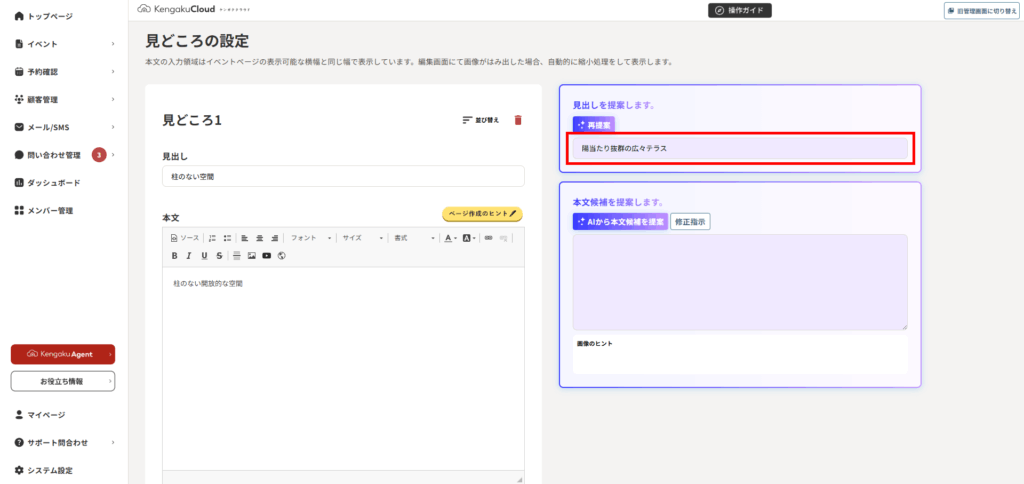Open the background color picker

(x=469, y=238)
